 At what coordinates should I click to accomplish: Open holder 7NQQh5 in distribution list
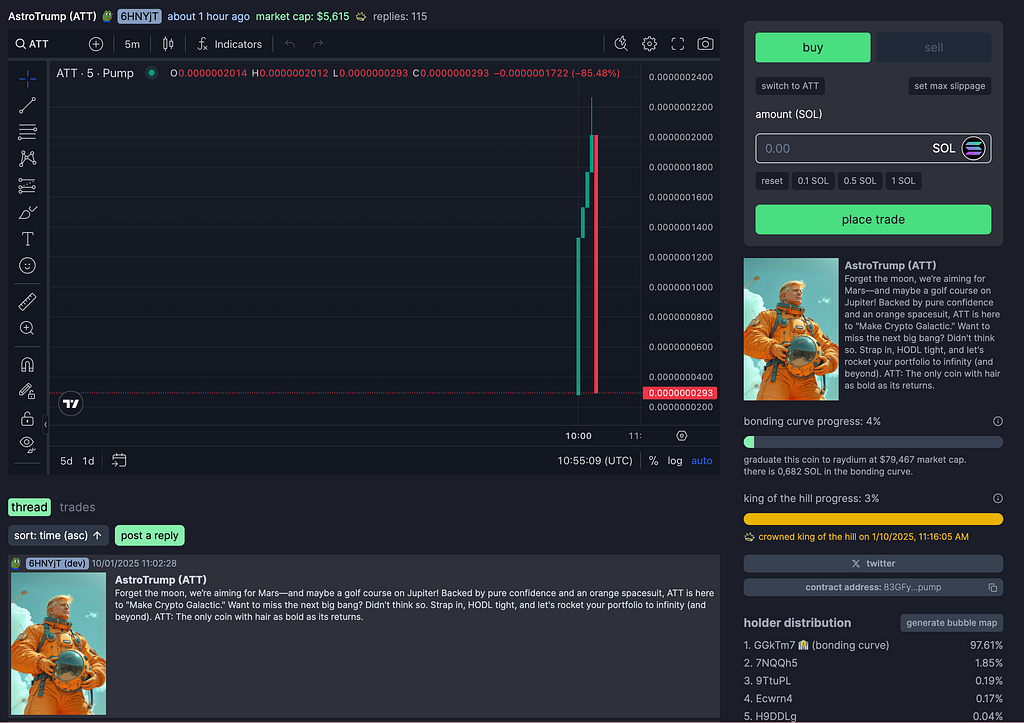coord(776,663)
